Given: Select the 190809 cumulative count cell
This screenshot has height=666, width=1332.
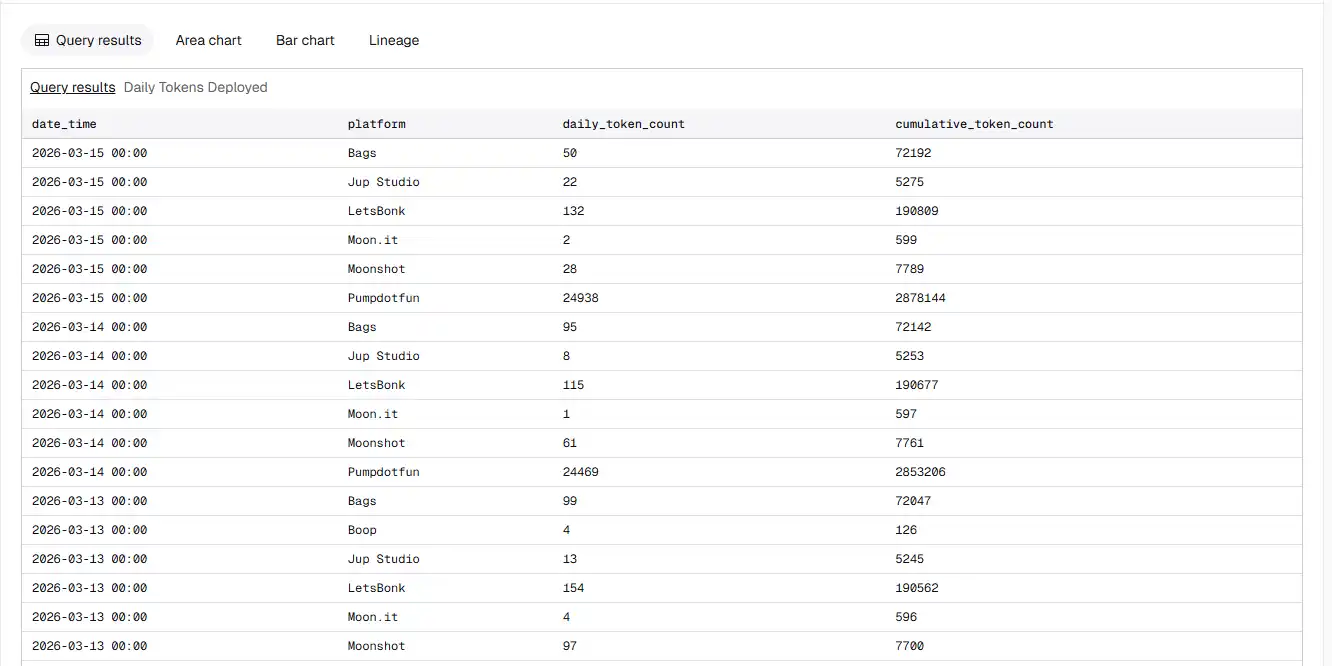Looking at the screenshot, I should point(917,211).
